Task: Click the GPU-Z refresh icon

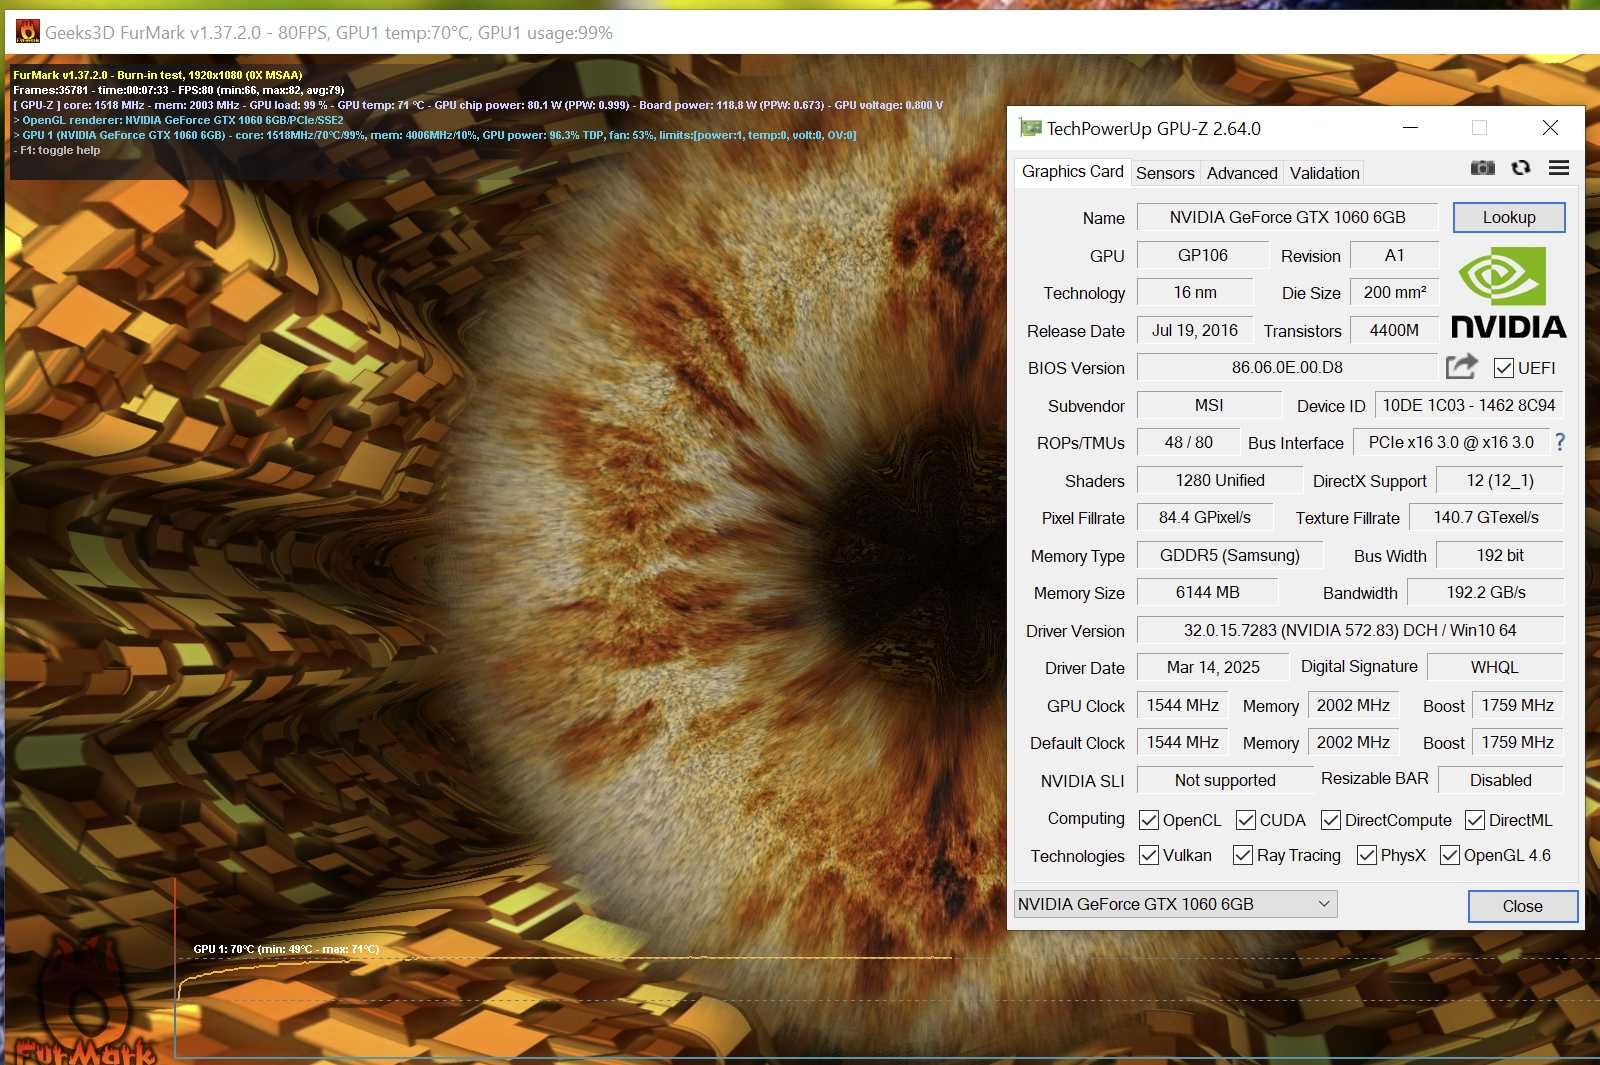Action: (1521, 168)
